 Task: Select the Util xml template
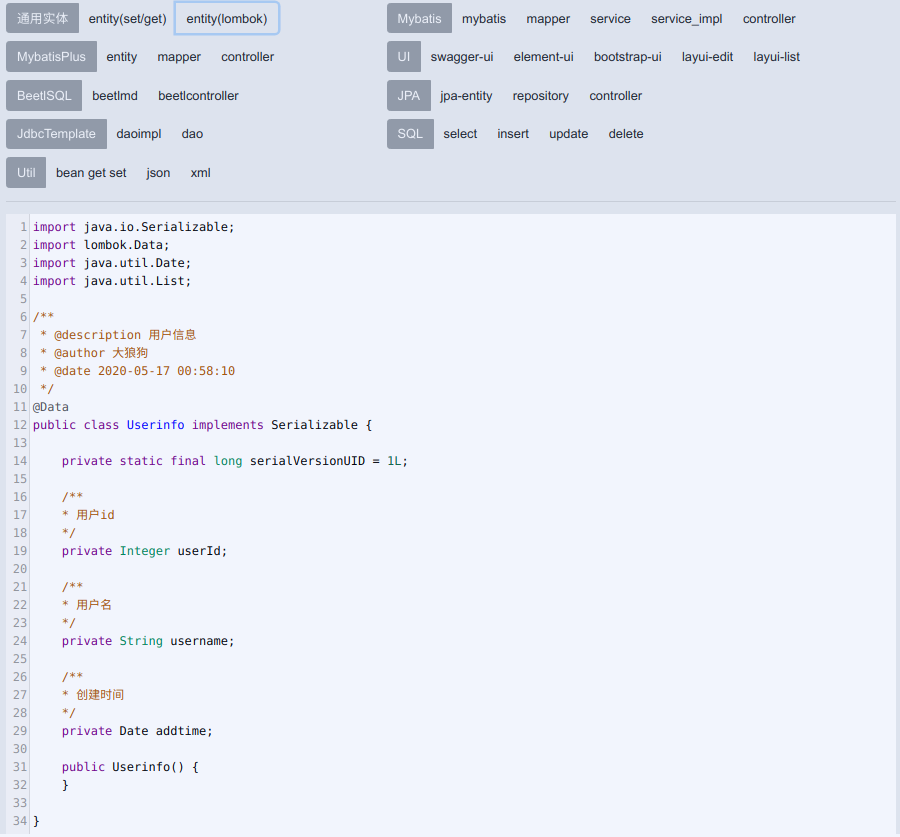(x=200, y=173)
